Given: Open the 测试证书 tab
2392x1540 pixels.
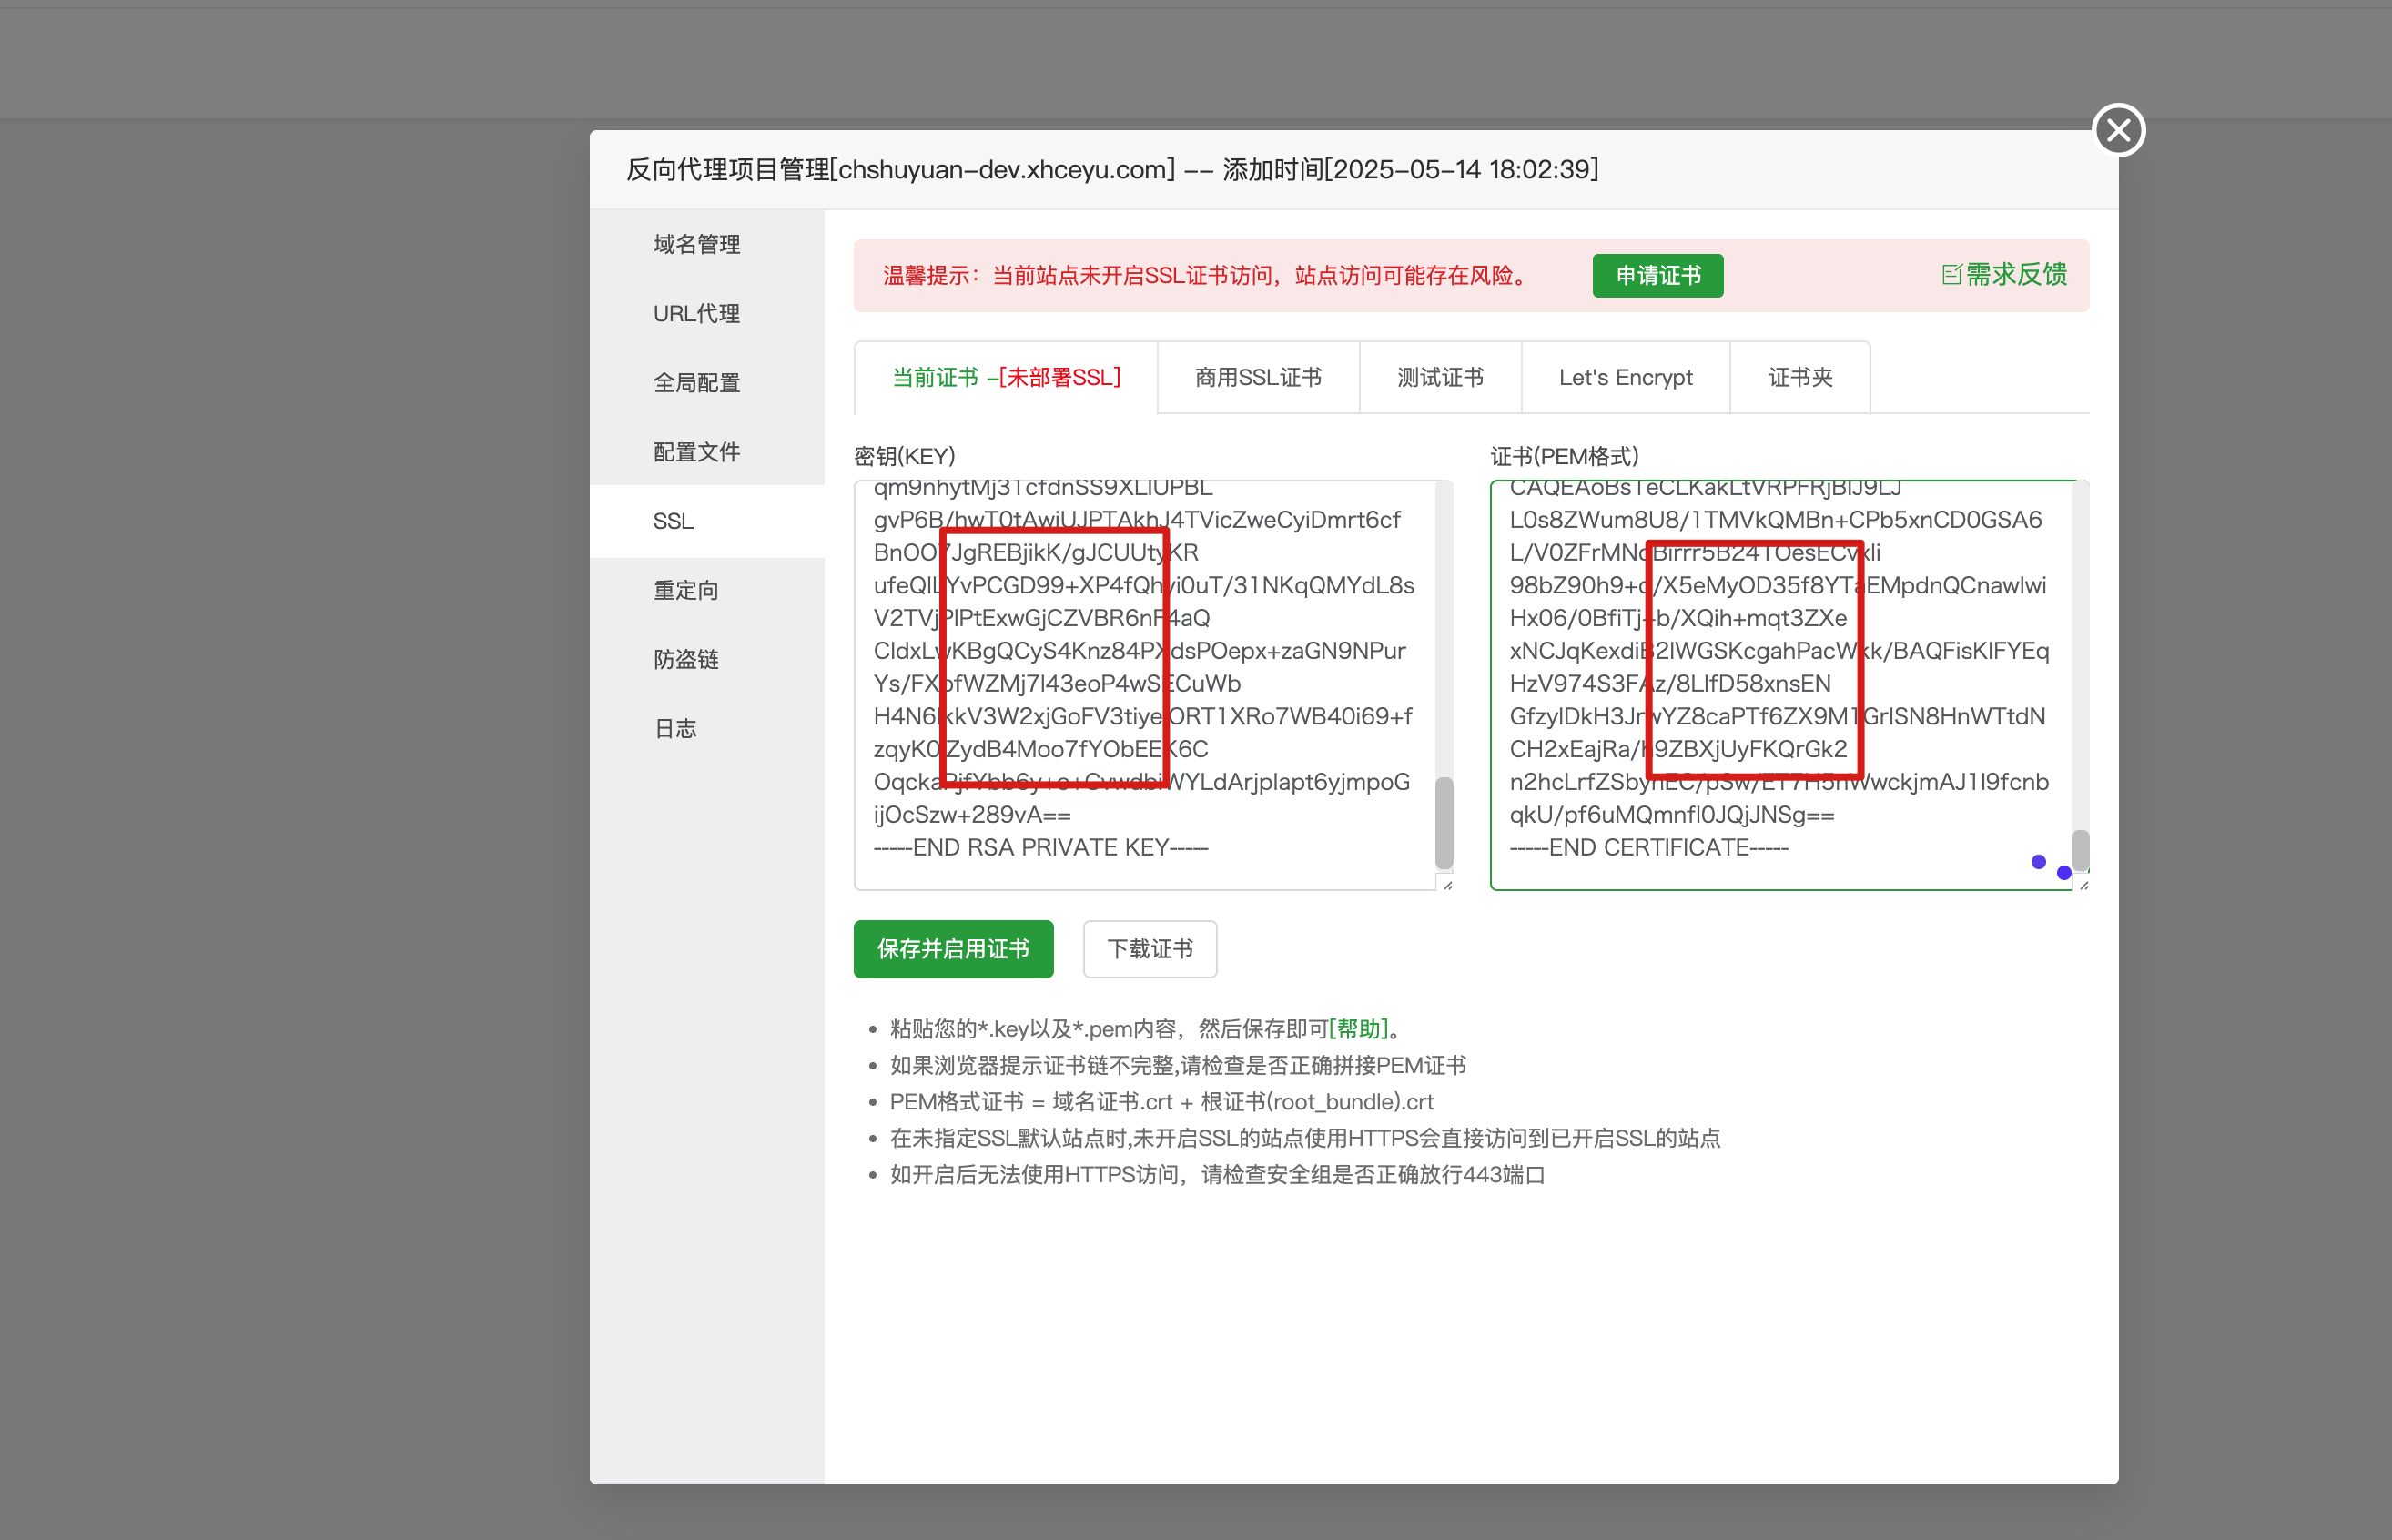Looking at the screenshot, I should (x=1439, y=377).
